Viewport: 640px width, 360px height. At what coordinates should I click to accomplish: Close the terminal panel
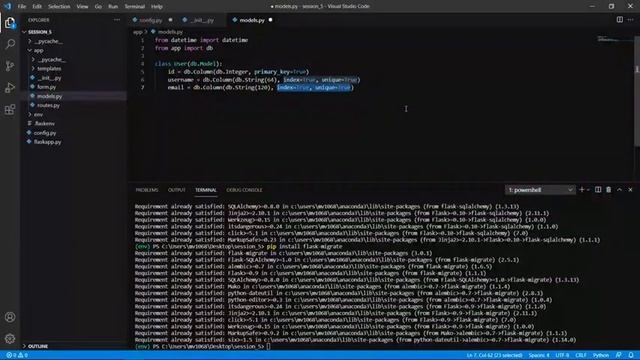pyautogui.click(x=630, y=190)
